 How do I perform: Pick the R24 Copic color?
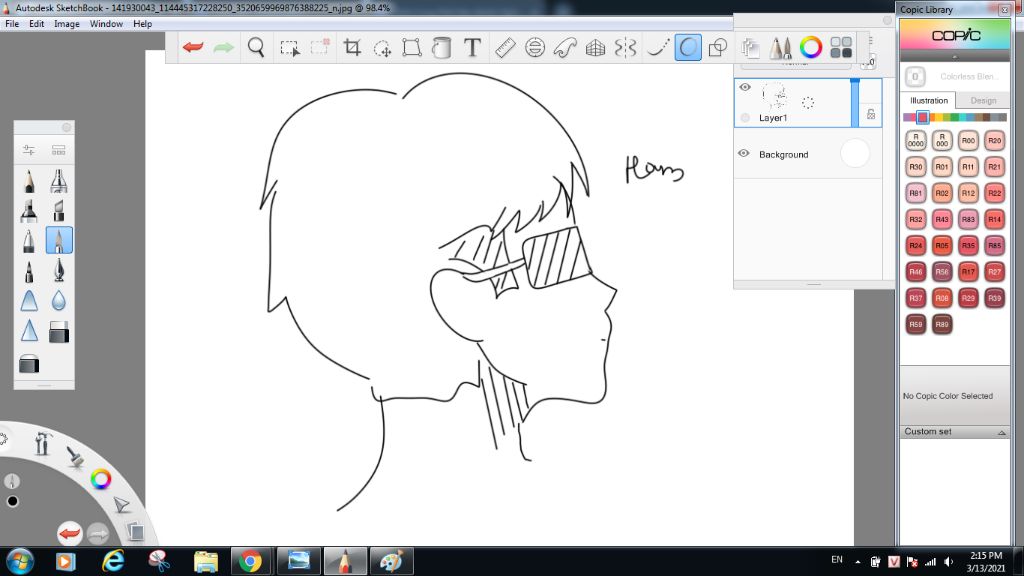(916, 246)
